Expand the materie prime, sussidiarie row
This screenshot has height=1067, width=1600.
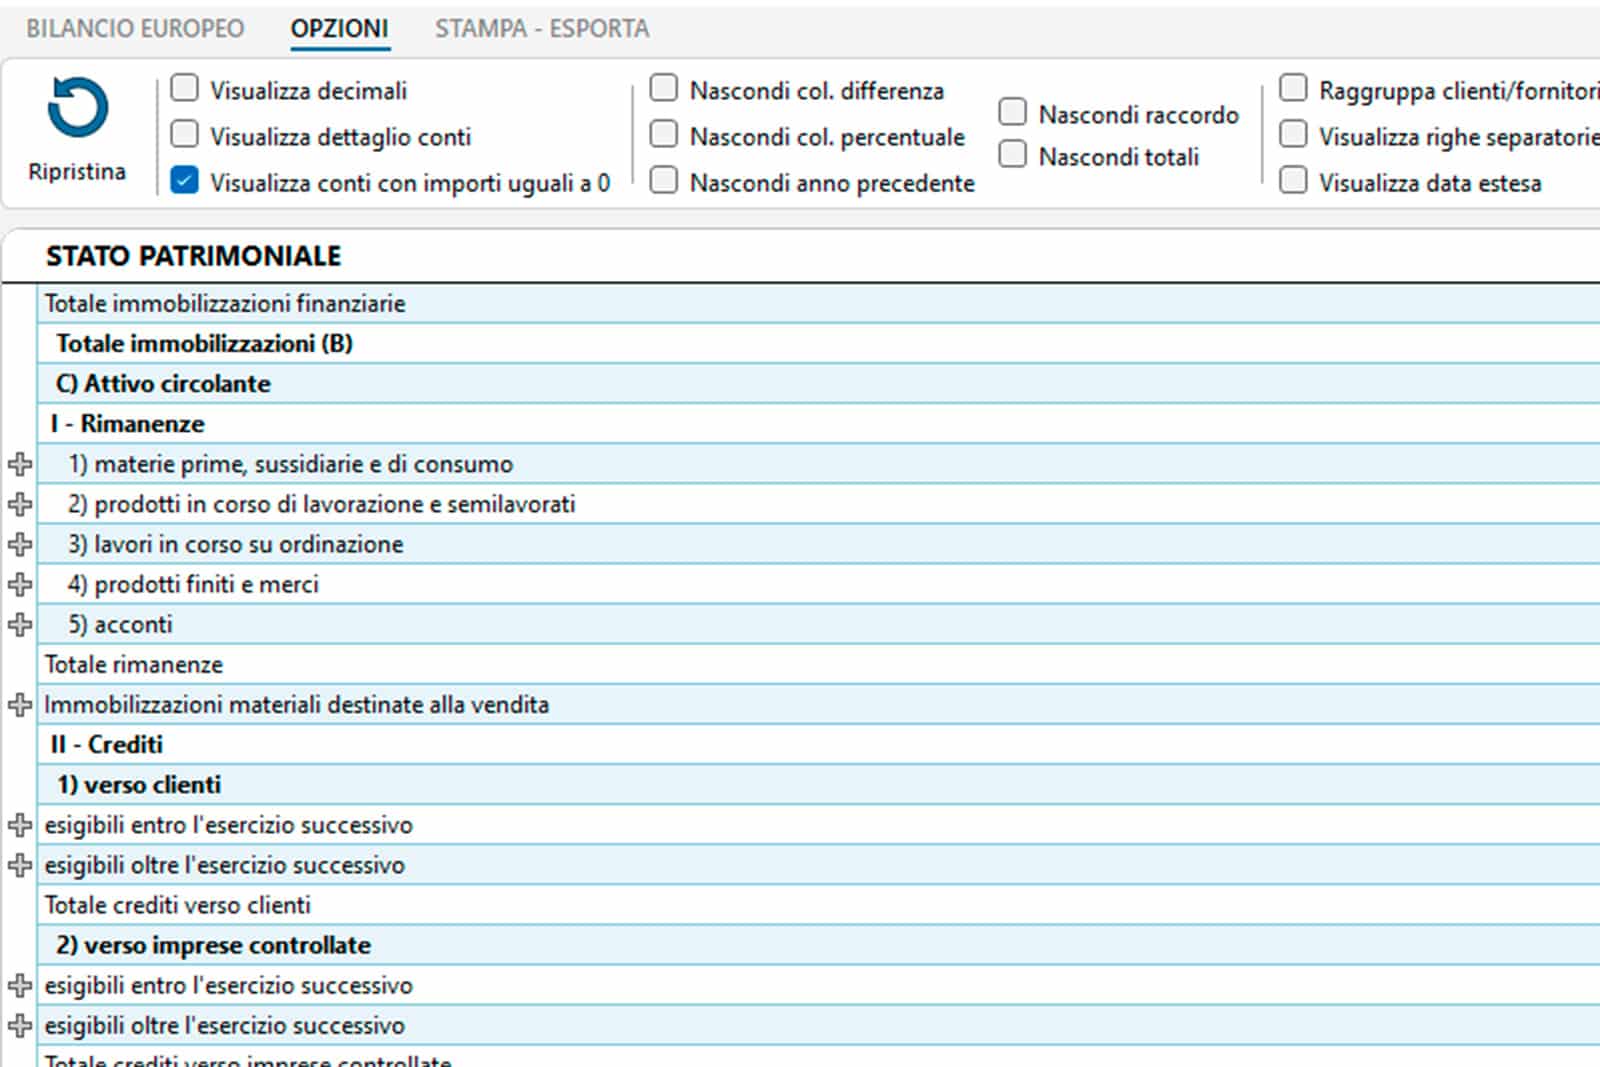point(20,464)
